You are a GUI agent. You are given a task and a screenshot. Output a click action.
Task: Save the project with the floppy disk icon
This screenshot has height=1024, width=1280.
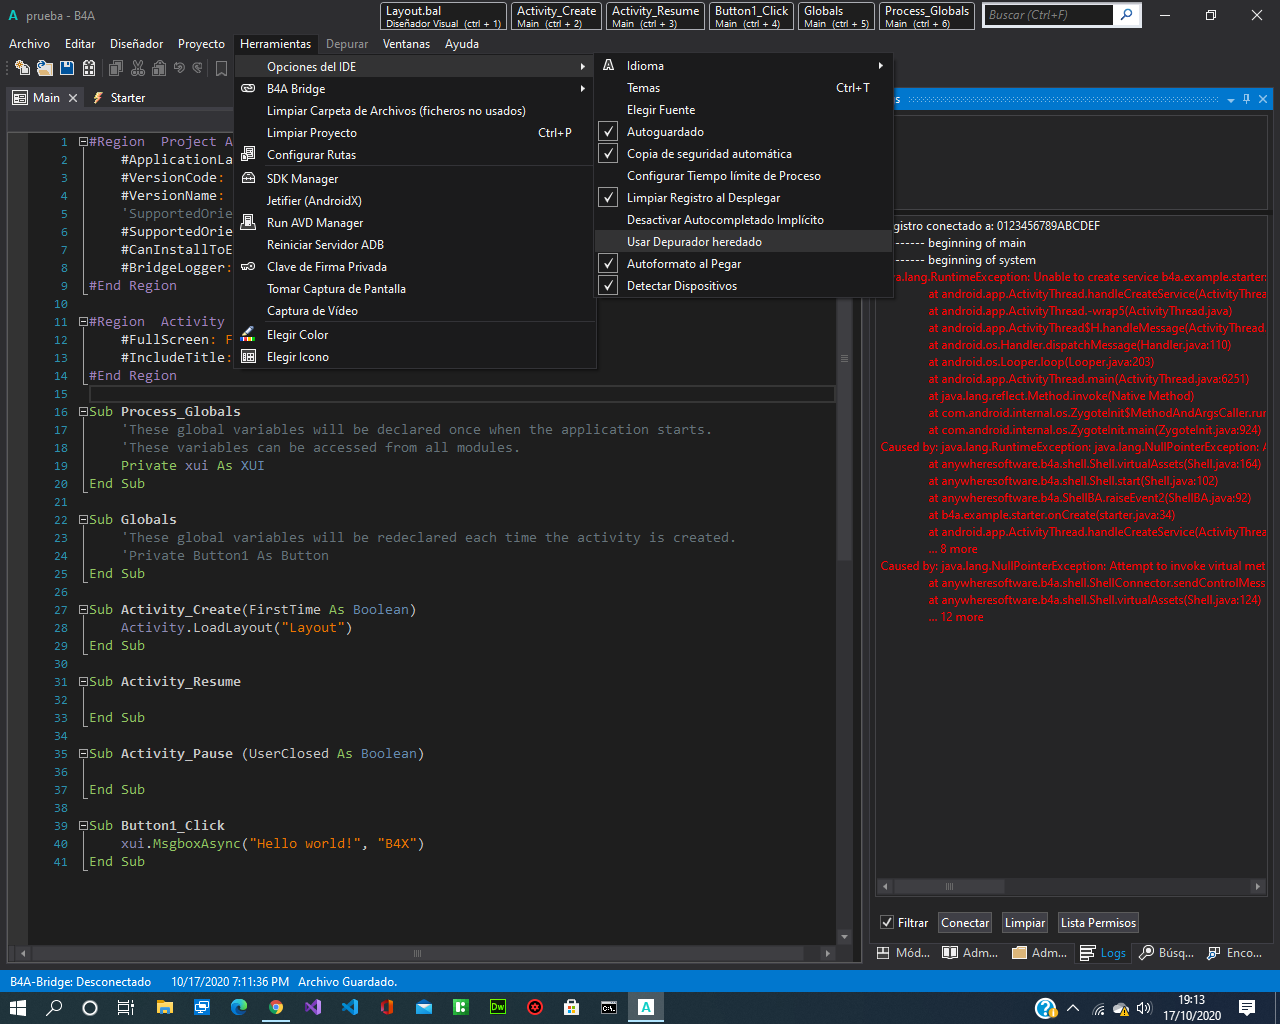point(67,68)
